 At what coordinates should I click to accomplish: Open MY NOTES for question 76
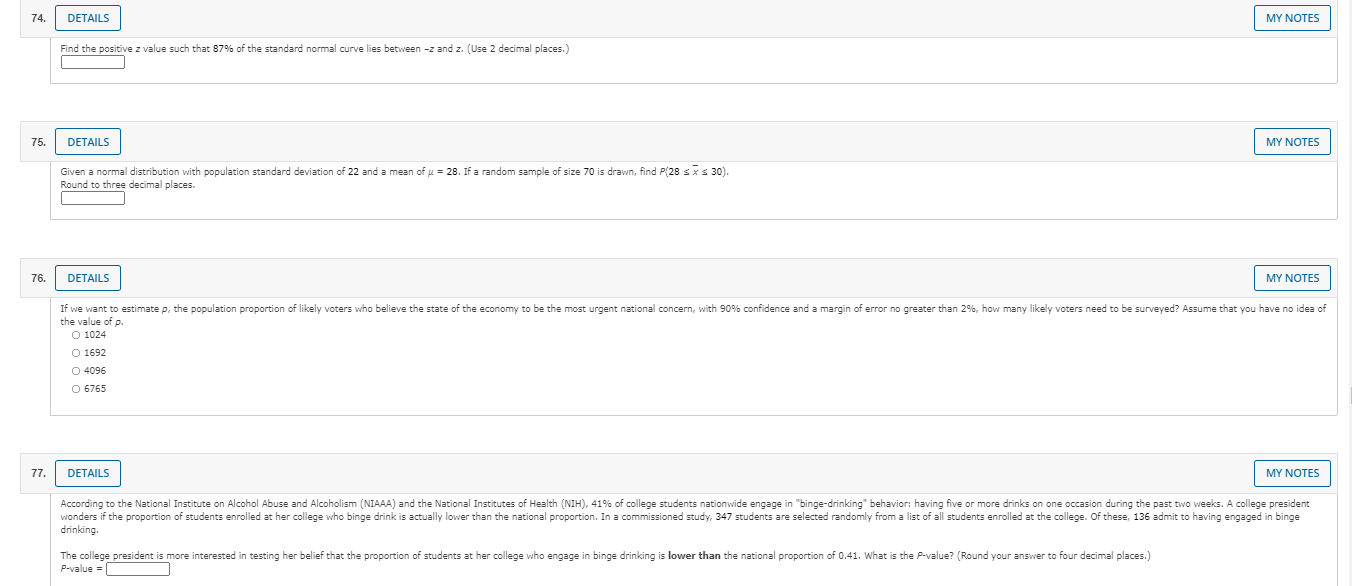coord(1292,277)
